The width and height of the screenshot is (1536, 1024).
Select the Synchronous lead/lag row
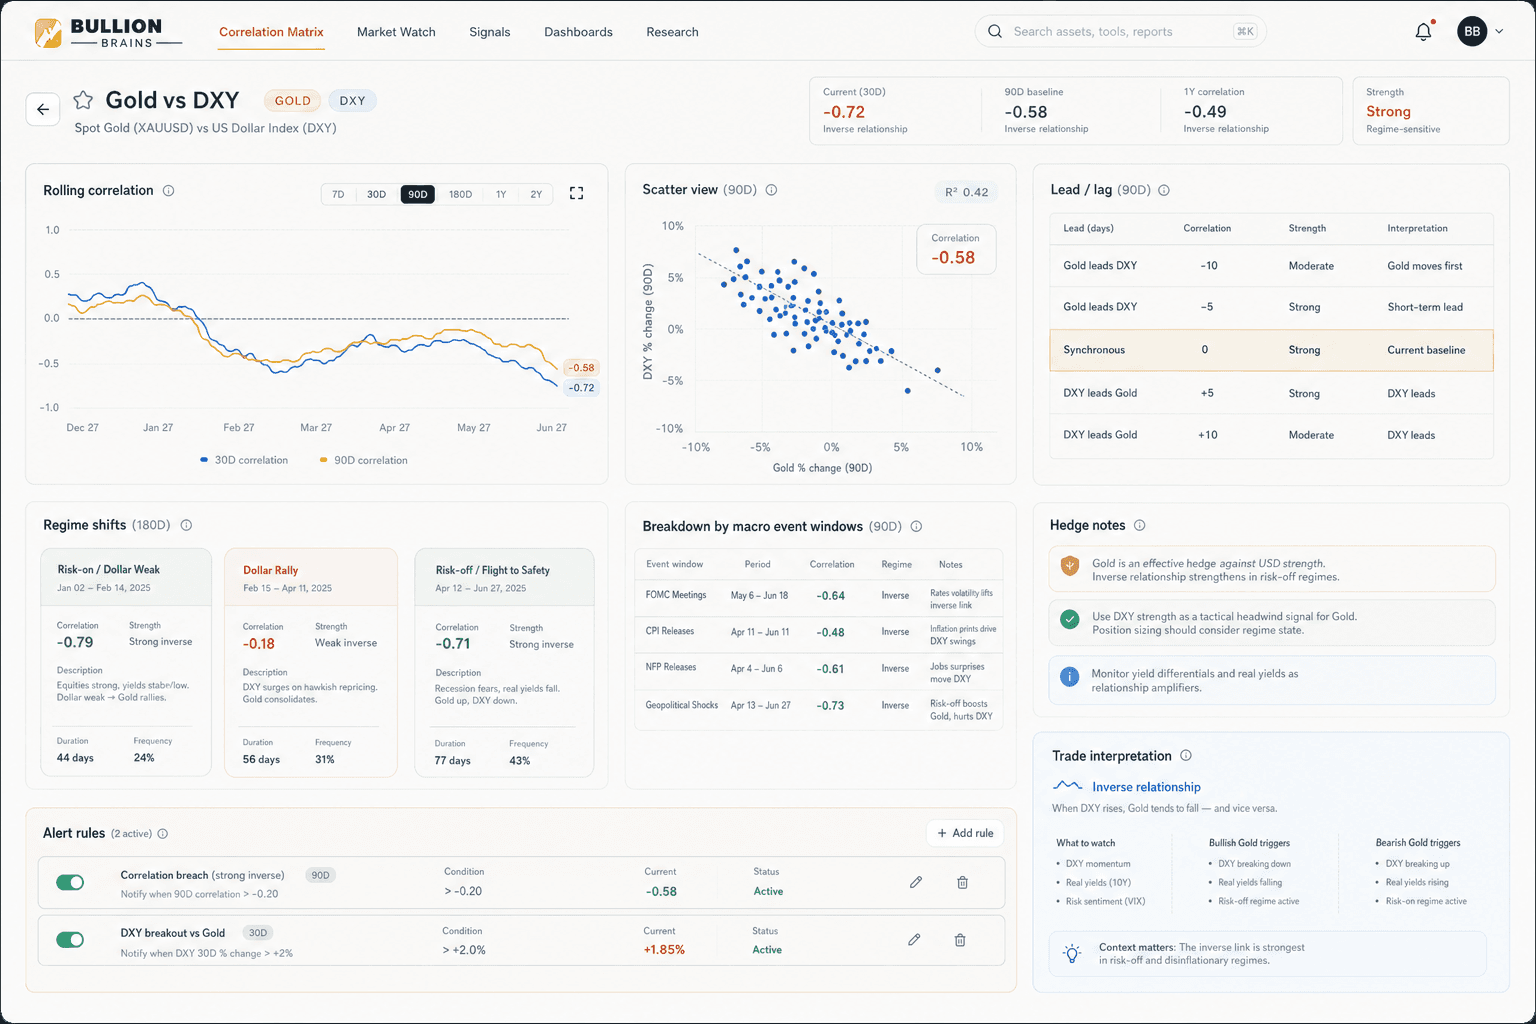pyautogui.click(x=1271, y=350)
